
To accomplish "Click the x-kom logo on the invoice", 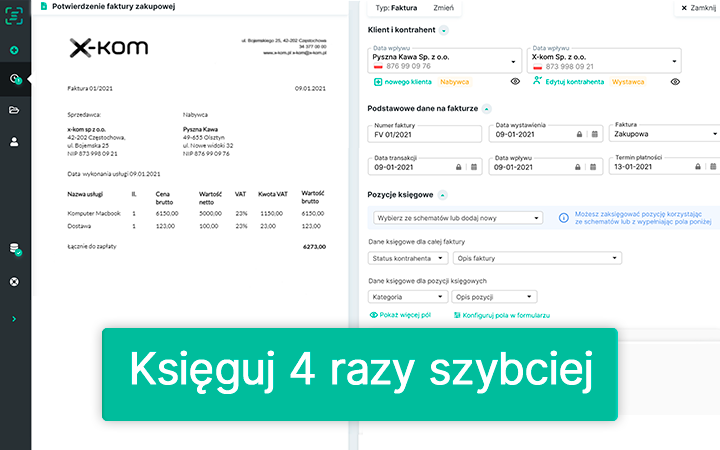I will [x=108, y=48].
